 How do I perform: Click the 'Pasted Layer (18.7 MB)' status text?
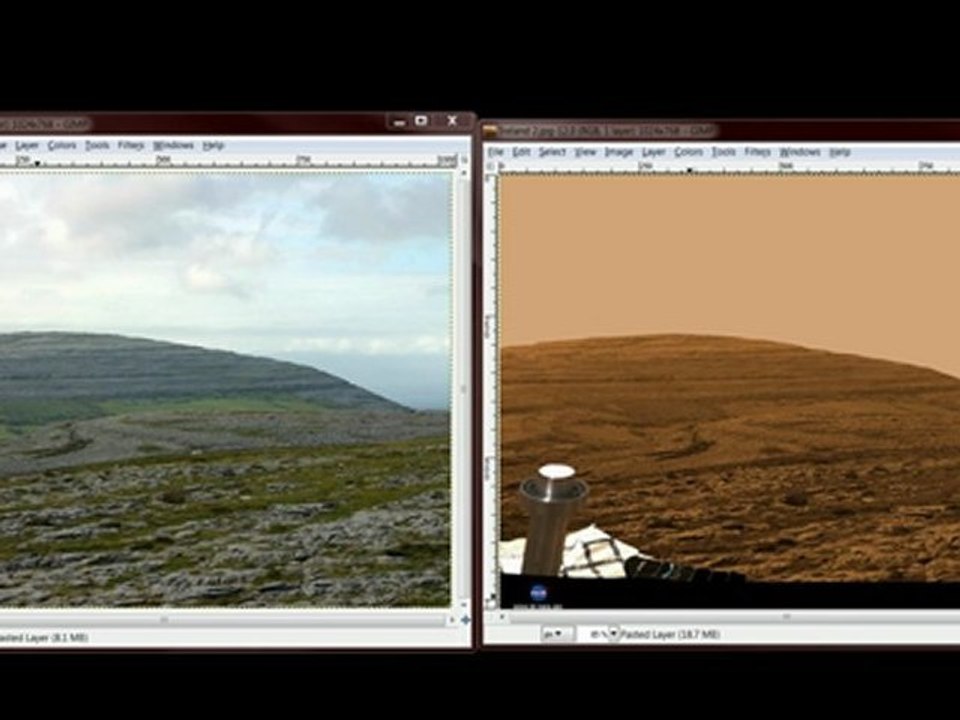670,634
